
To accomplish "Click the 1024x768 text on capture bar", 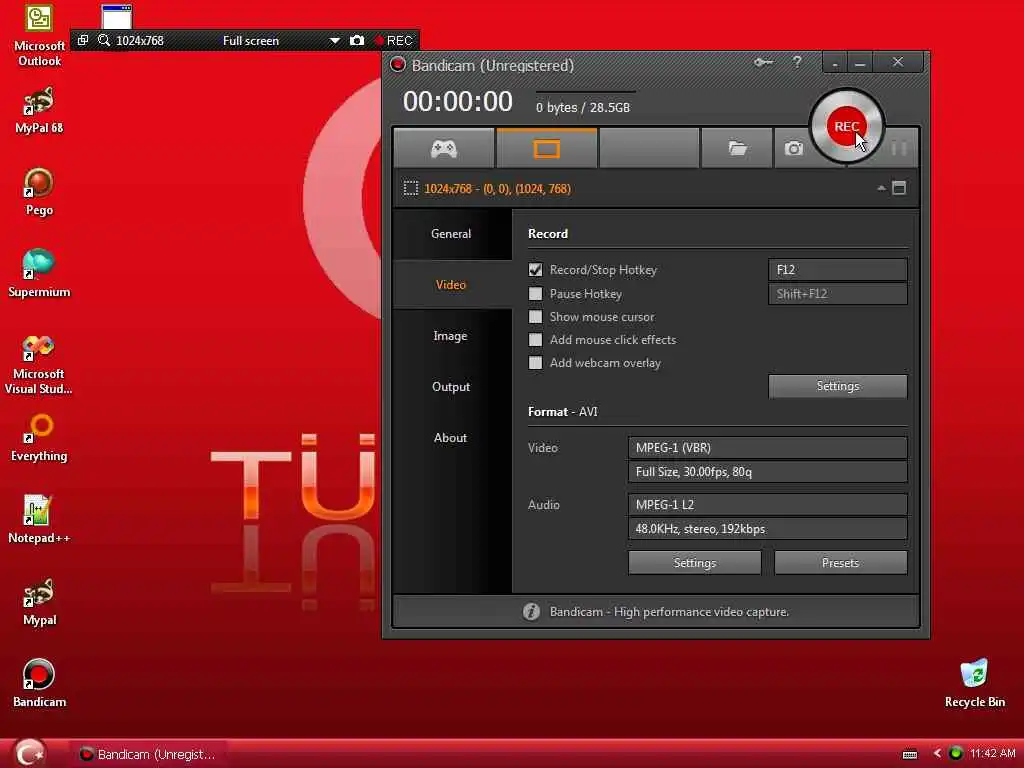I will [x=140, y=40].
